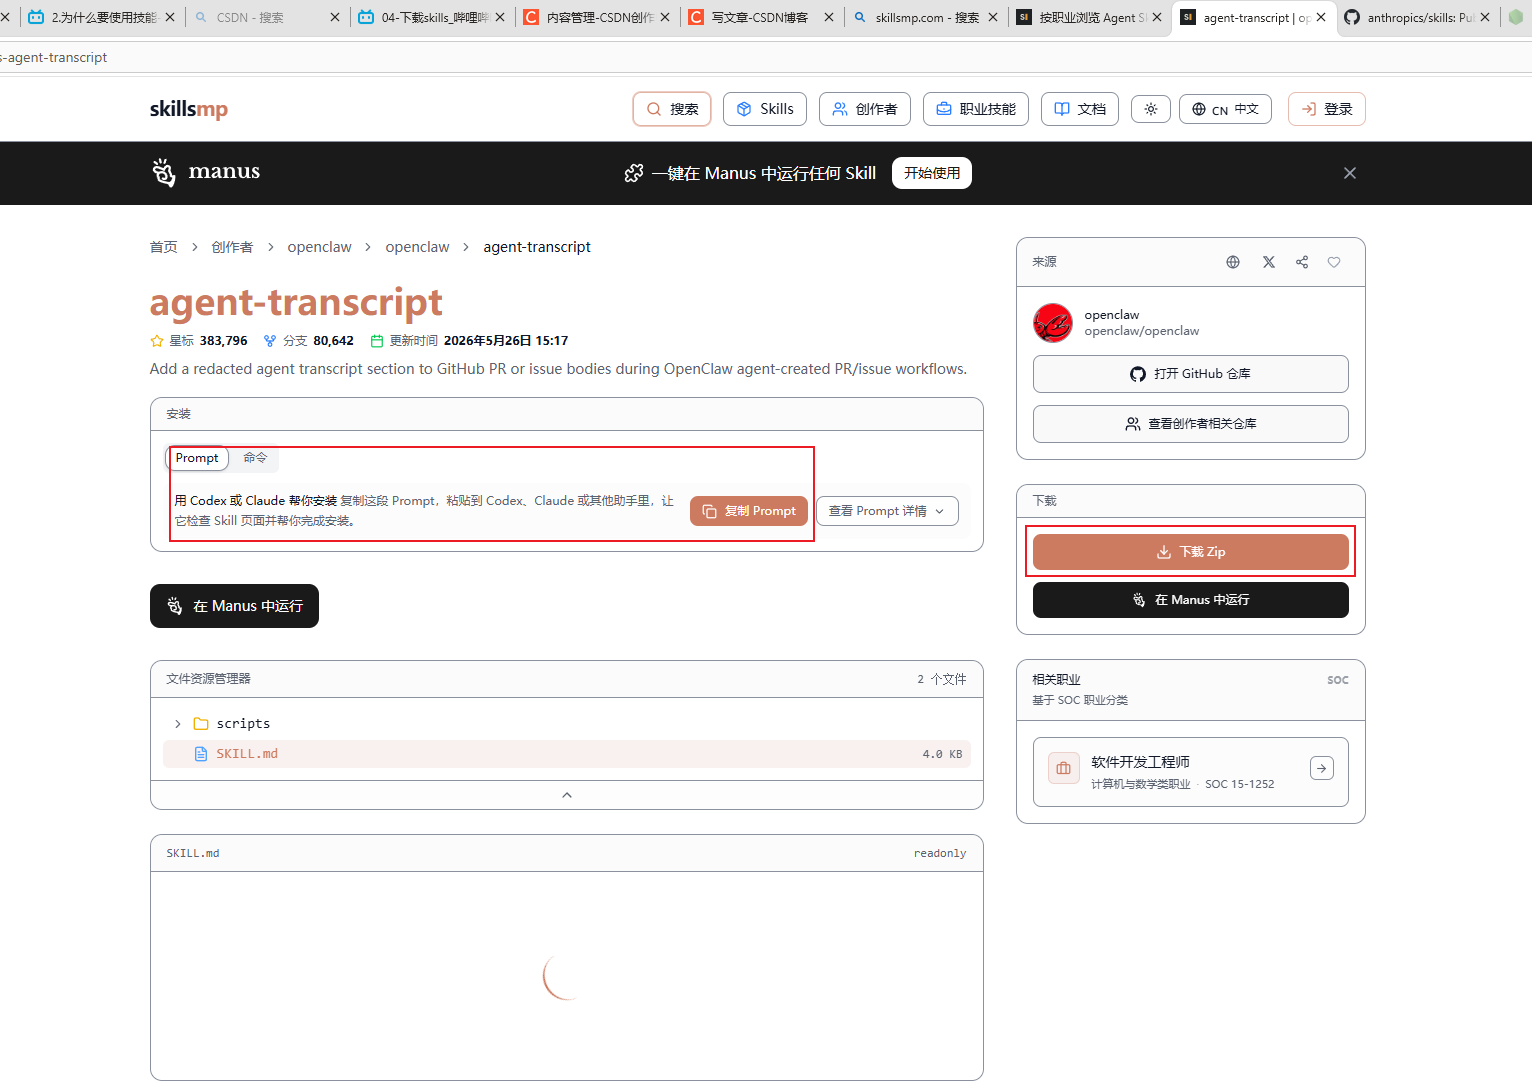Go to the Skills nav item

pos(765,109)
